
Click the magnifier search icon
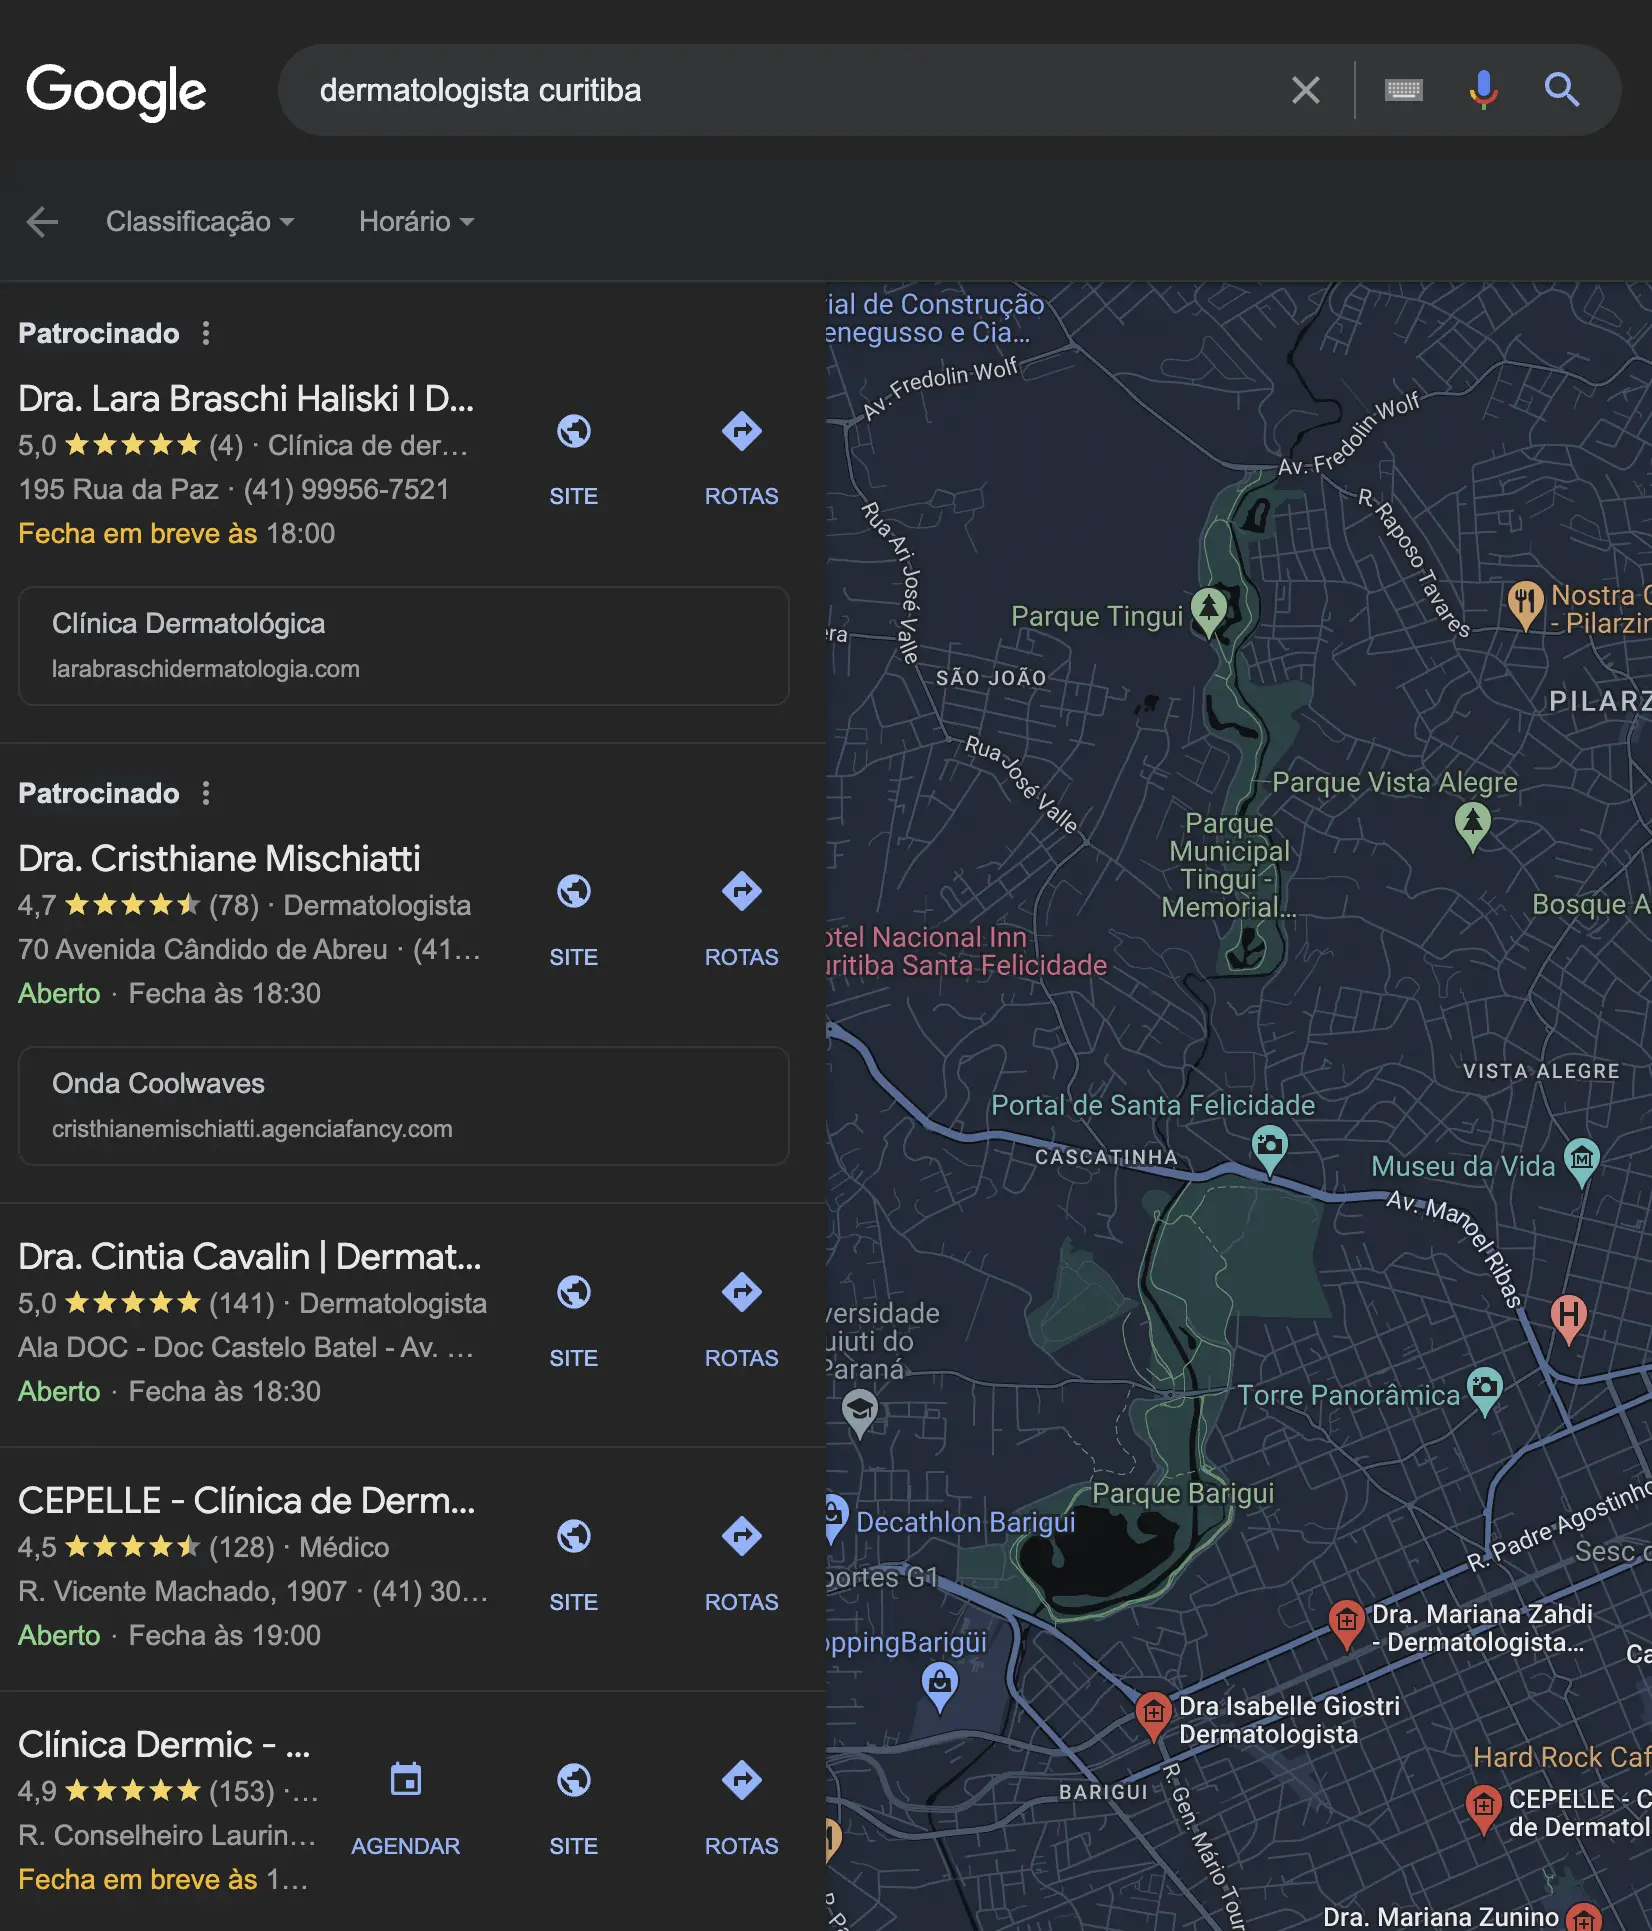point(1561,90)
